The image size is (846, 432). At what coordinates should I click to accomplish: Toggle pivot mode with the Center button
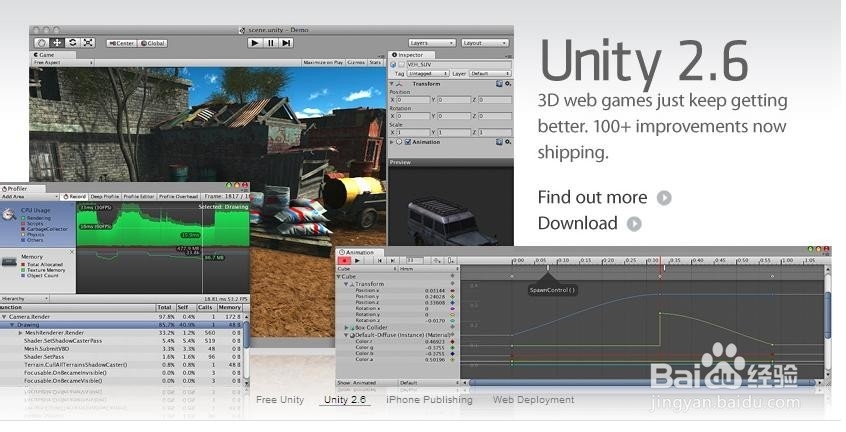pyautogui.click(x=121, y=43)
